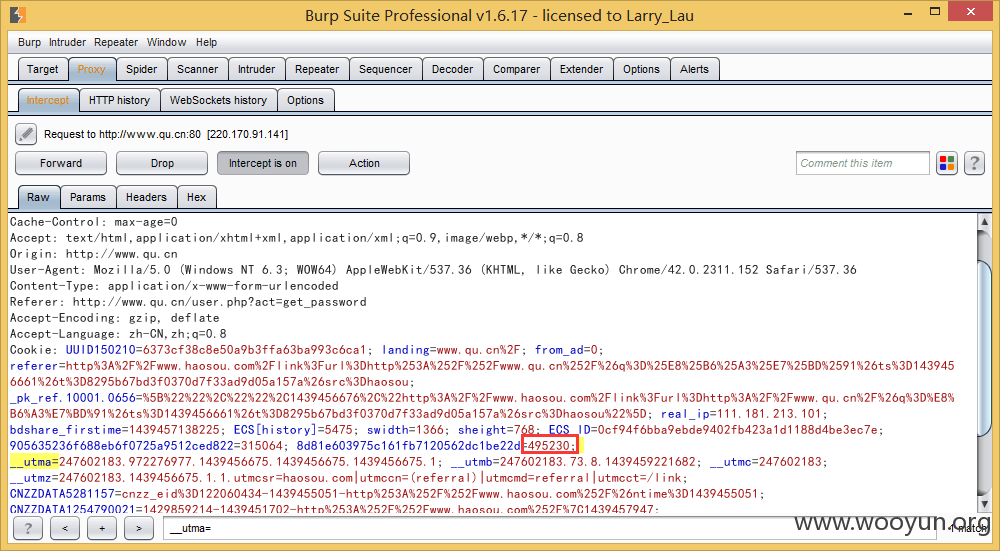The width and height of the screenshot is (1000, 551).
Task: Open the Repeater tool tab
Action: [317, 69]
